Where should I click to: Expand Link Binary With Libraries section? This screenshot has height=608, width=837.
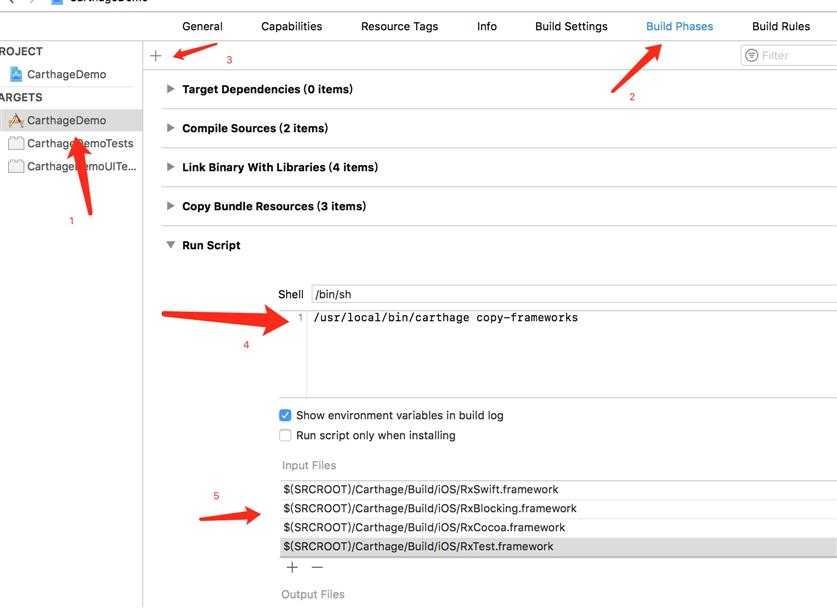pyautogui.click(x=170, y=167)
